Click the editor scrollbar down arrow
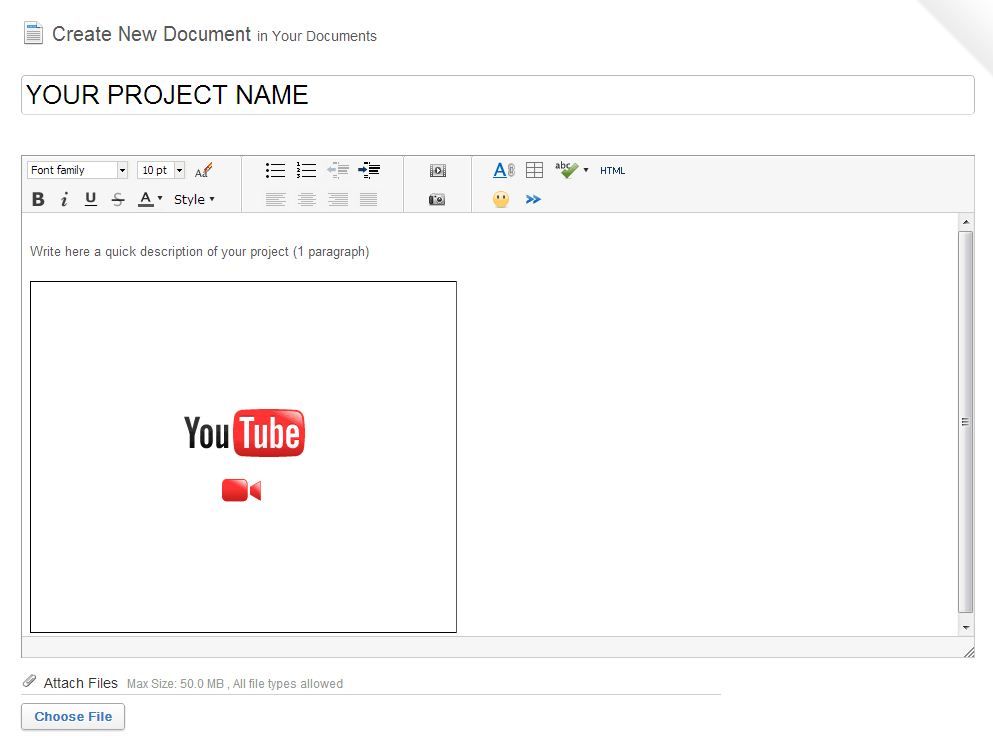This screenshot has height=740, width=993. [x=966, y=627]
